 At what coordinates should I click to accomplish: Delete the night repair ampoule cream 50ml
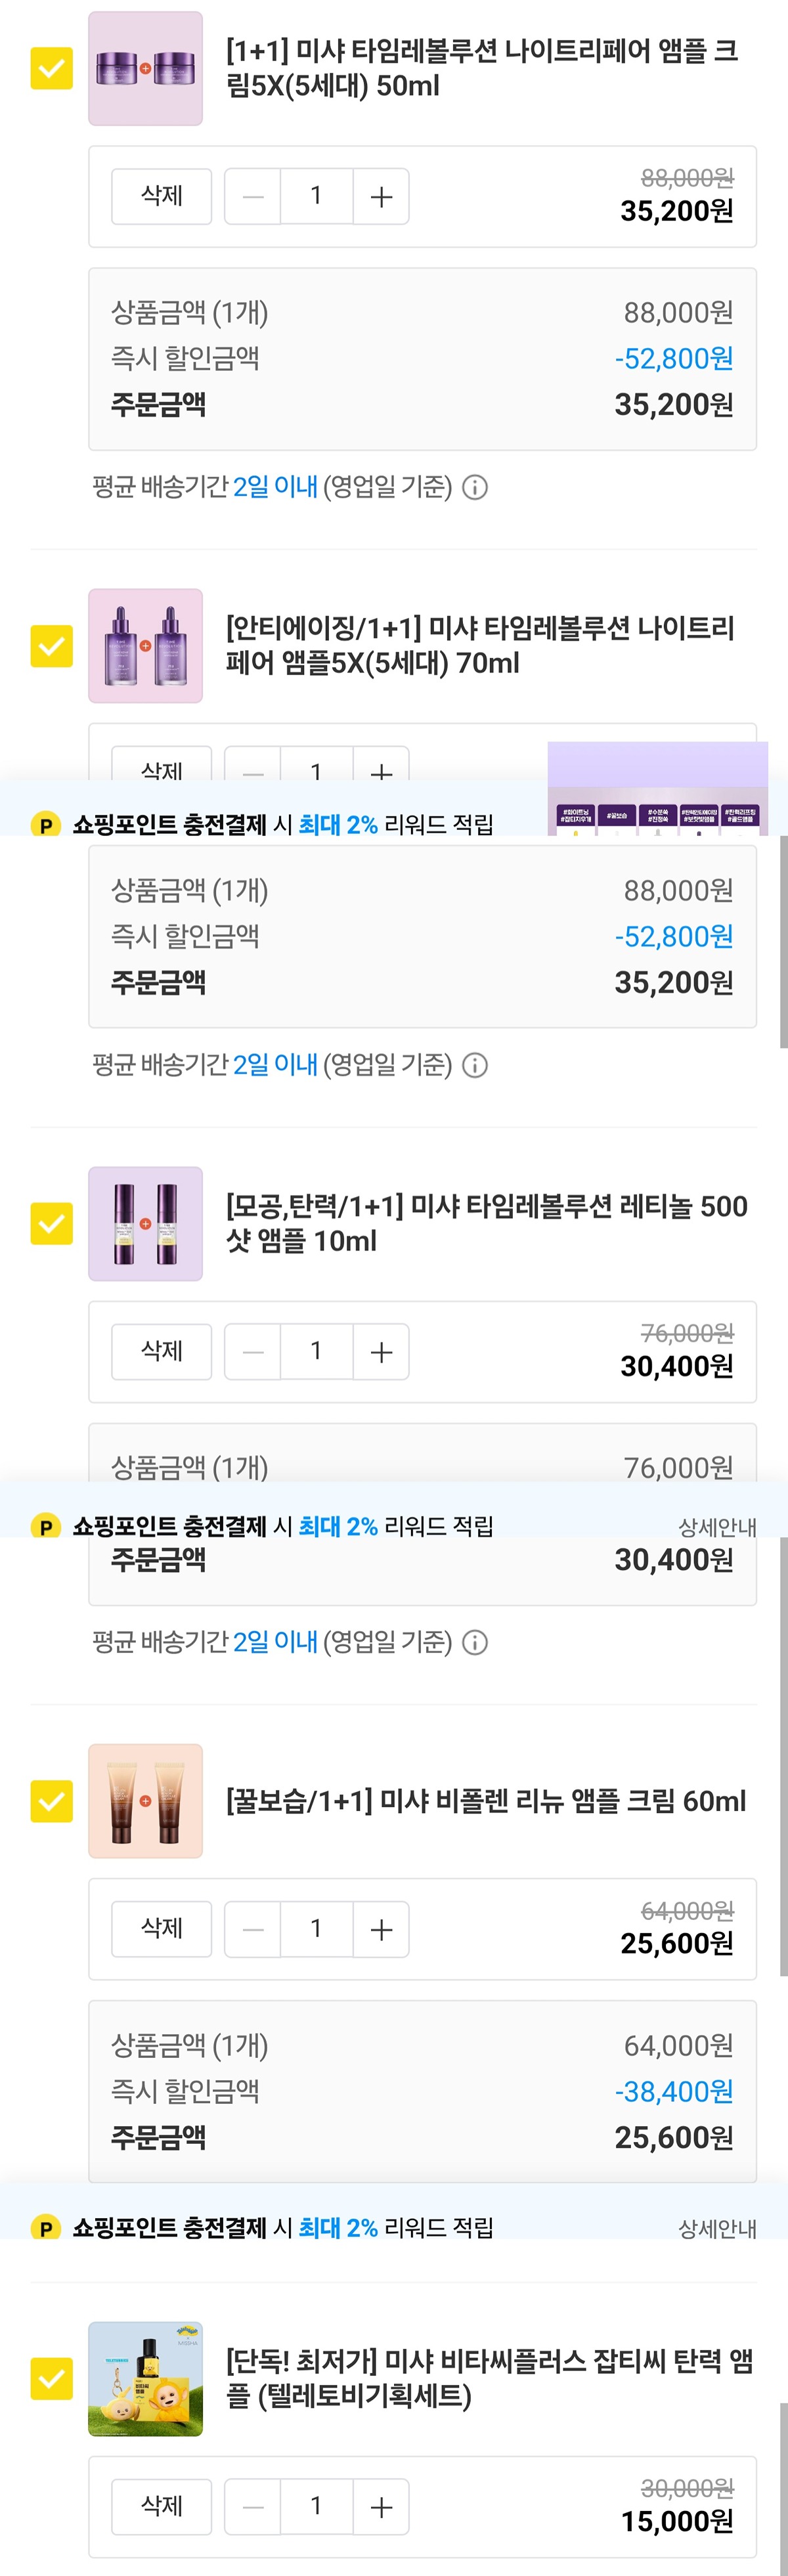click(161, 196)
